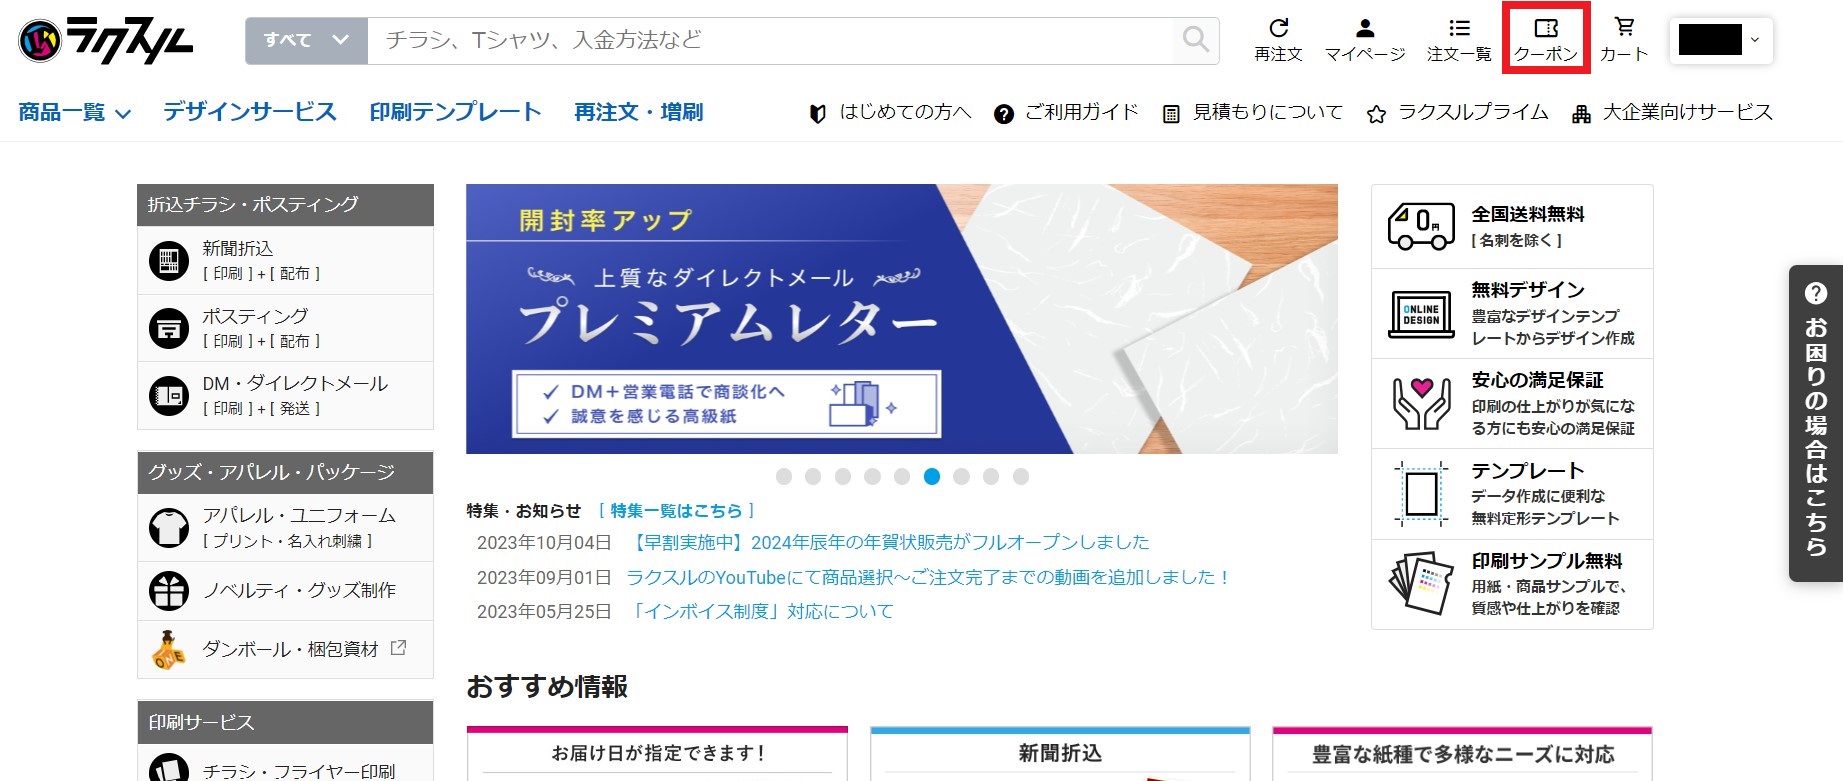Open 大企業向けサービス link

click(x=1688, y=112)
